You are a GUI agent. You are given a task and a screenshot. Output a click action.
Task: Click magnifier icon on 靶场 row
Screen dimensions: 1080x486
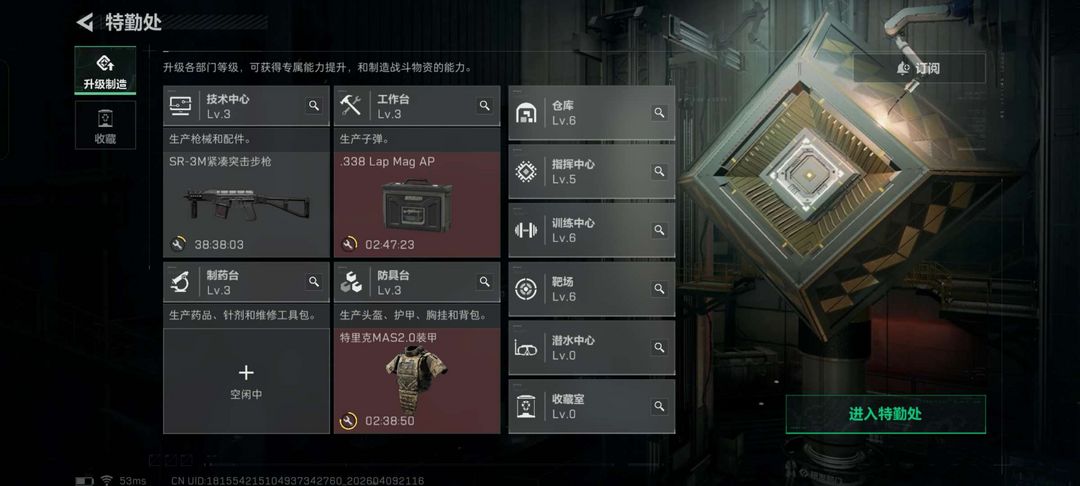[659, 288]
